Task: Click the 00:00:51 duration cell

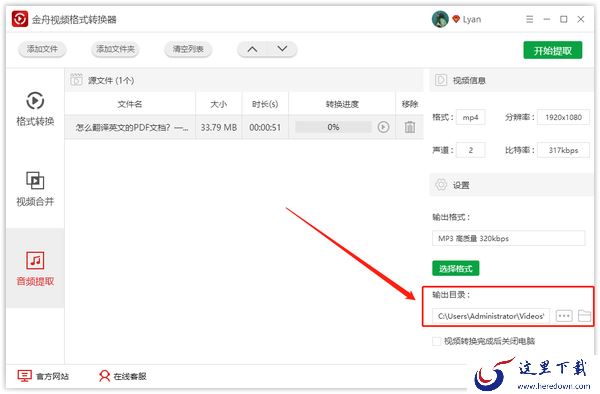Action: [265, 127]
